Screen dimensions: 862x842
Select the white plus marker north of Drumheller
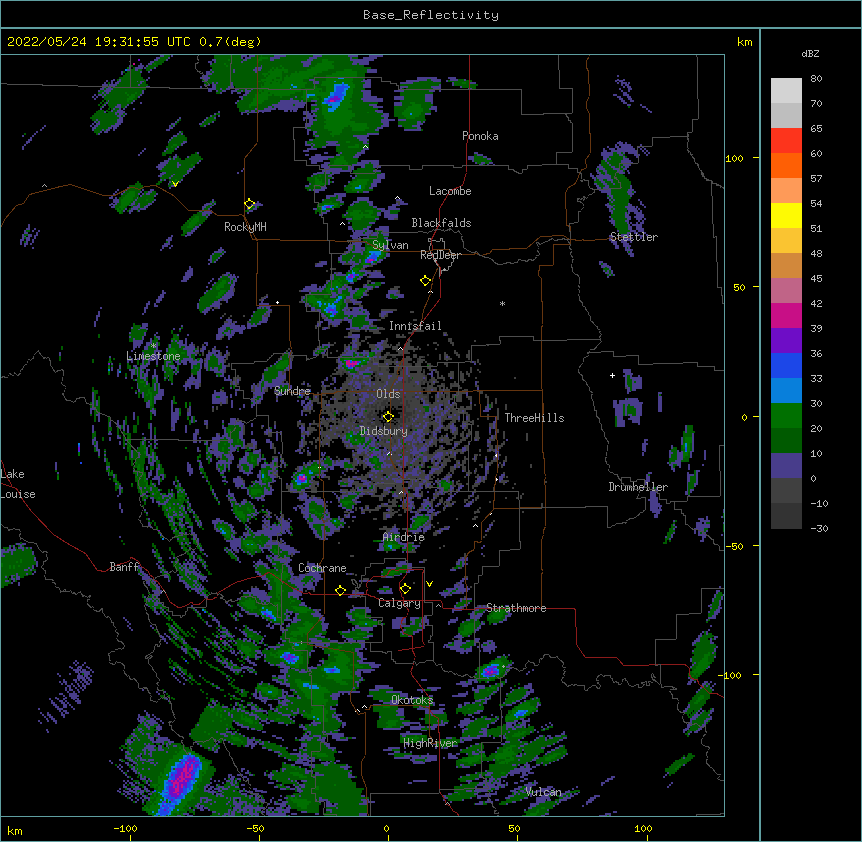[x=612, y=375]
